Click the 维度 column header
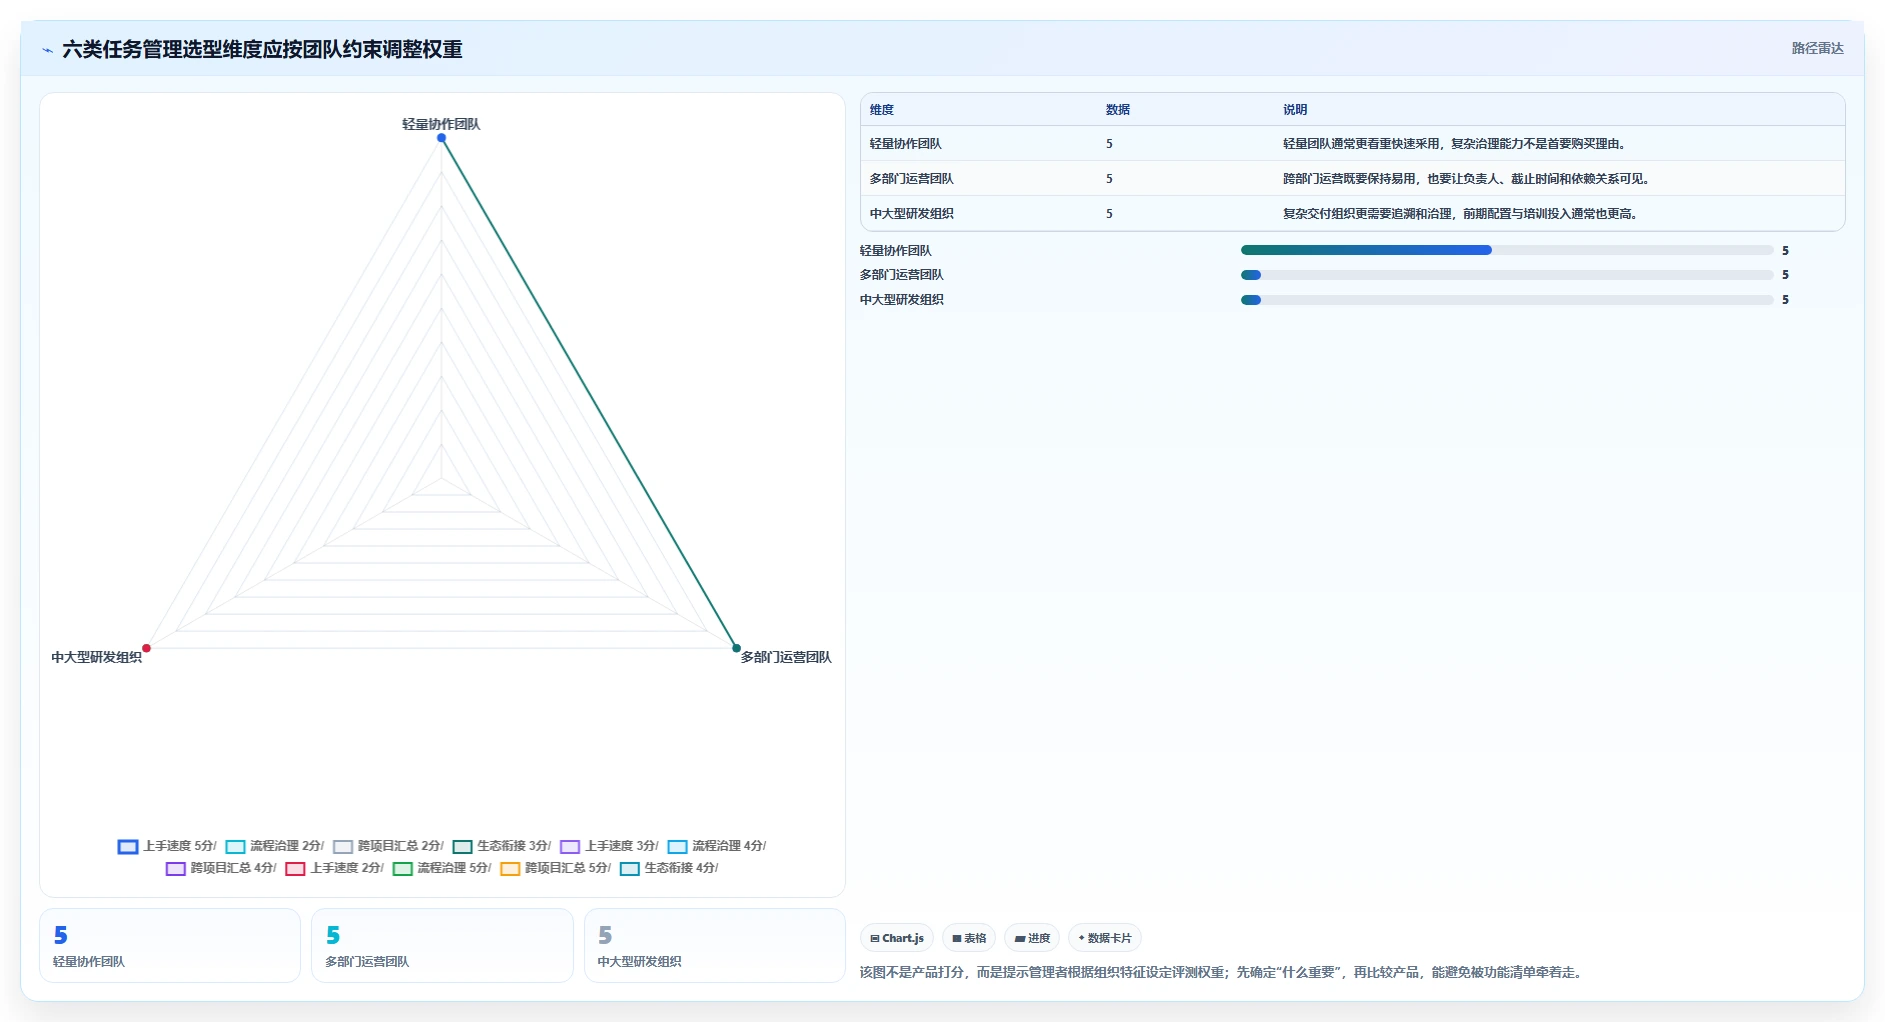The height and width of the screenshot is (1022, 1885). pyautogui.click(x=882, y=110)
